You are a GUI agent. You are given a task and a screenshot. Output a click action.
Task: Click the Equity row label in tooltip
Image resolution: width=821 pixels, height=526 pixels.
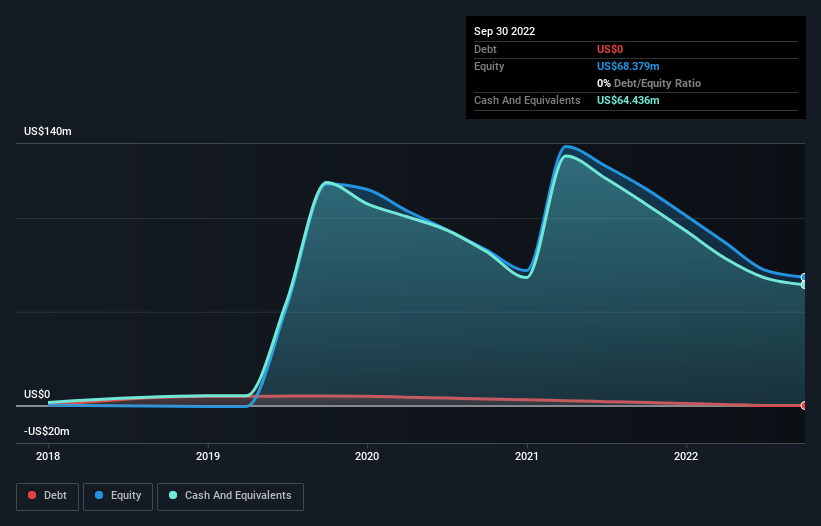pyautogui.click(x=489, y=66)
